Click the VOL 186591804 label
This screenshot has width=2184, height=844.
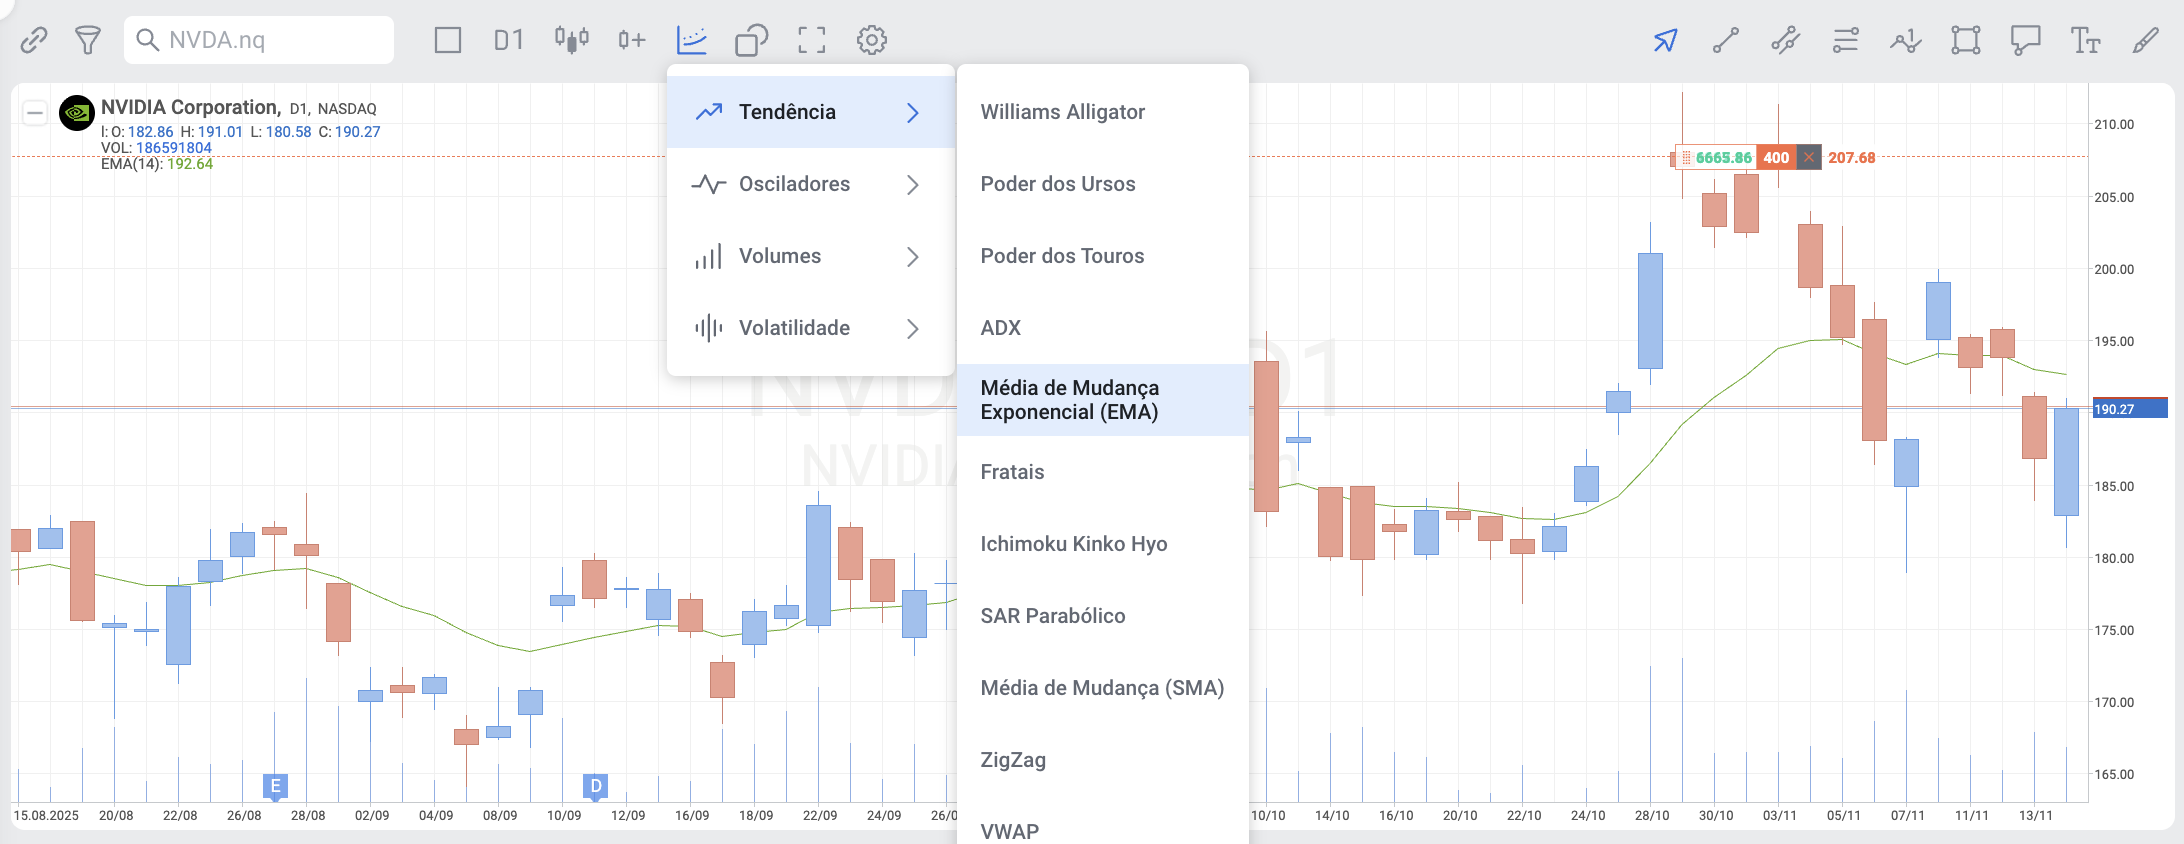(156, 148)
